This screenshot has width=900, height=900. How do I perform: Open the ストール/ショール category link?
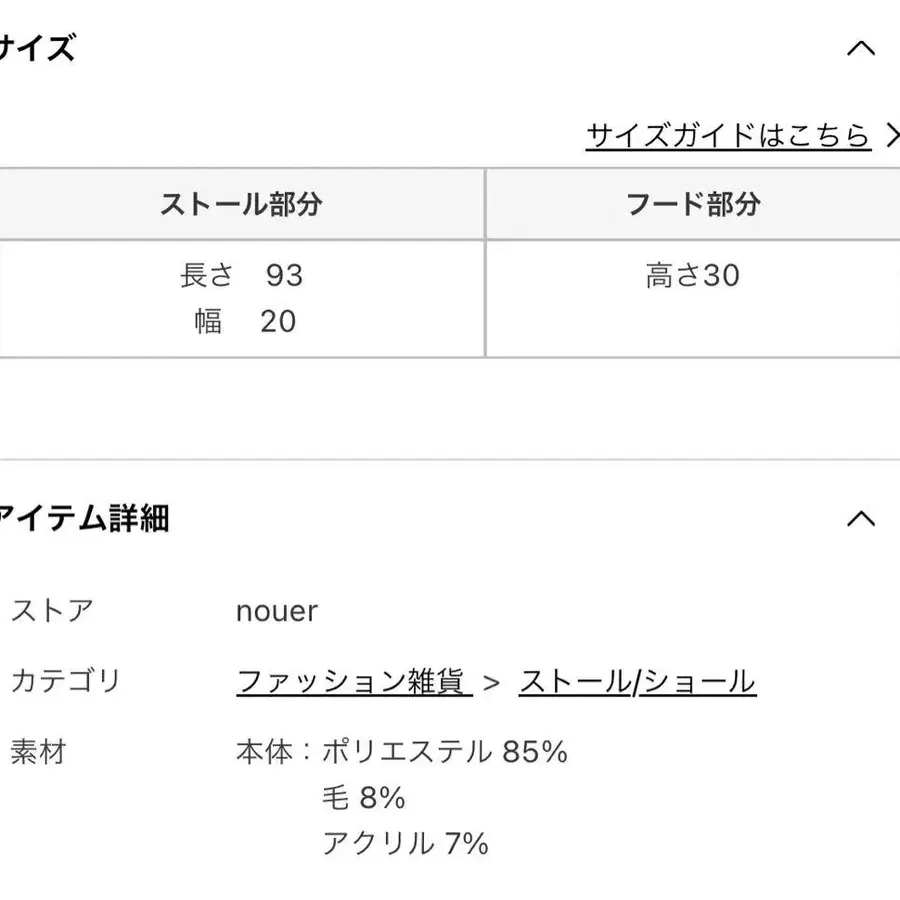tap(637, 682)
